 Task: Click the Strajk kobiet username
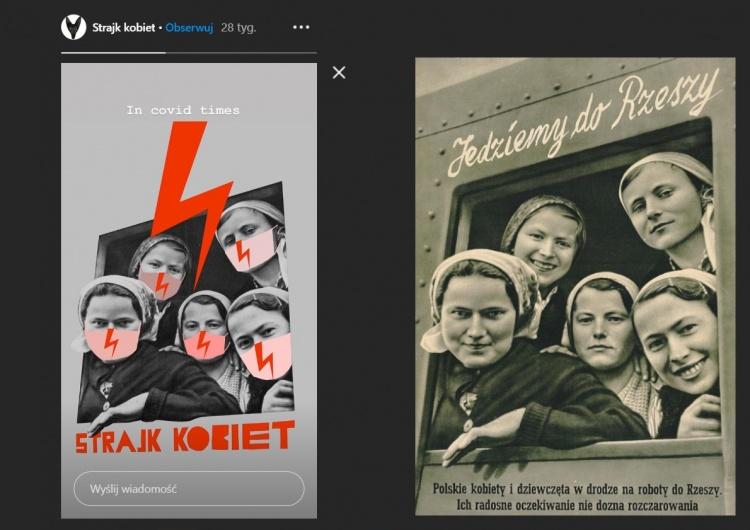coord(123,28)
